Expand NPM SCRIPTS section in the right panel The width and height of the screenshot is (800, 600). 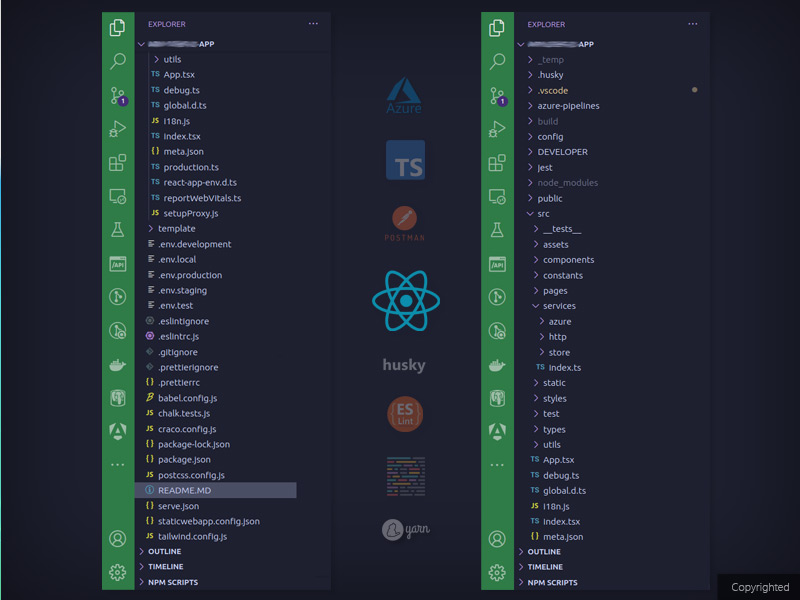click(x=558, y=582)
